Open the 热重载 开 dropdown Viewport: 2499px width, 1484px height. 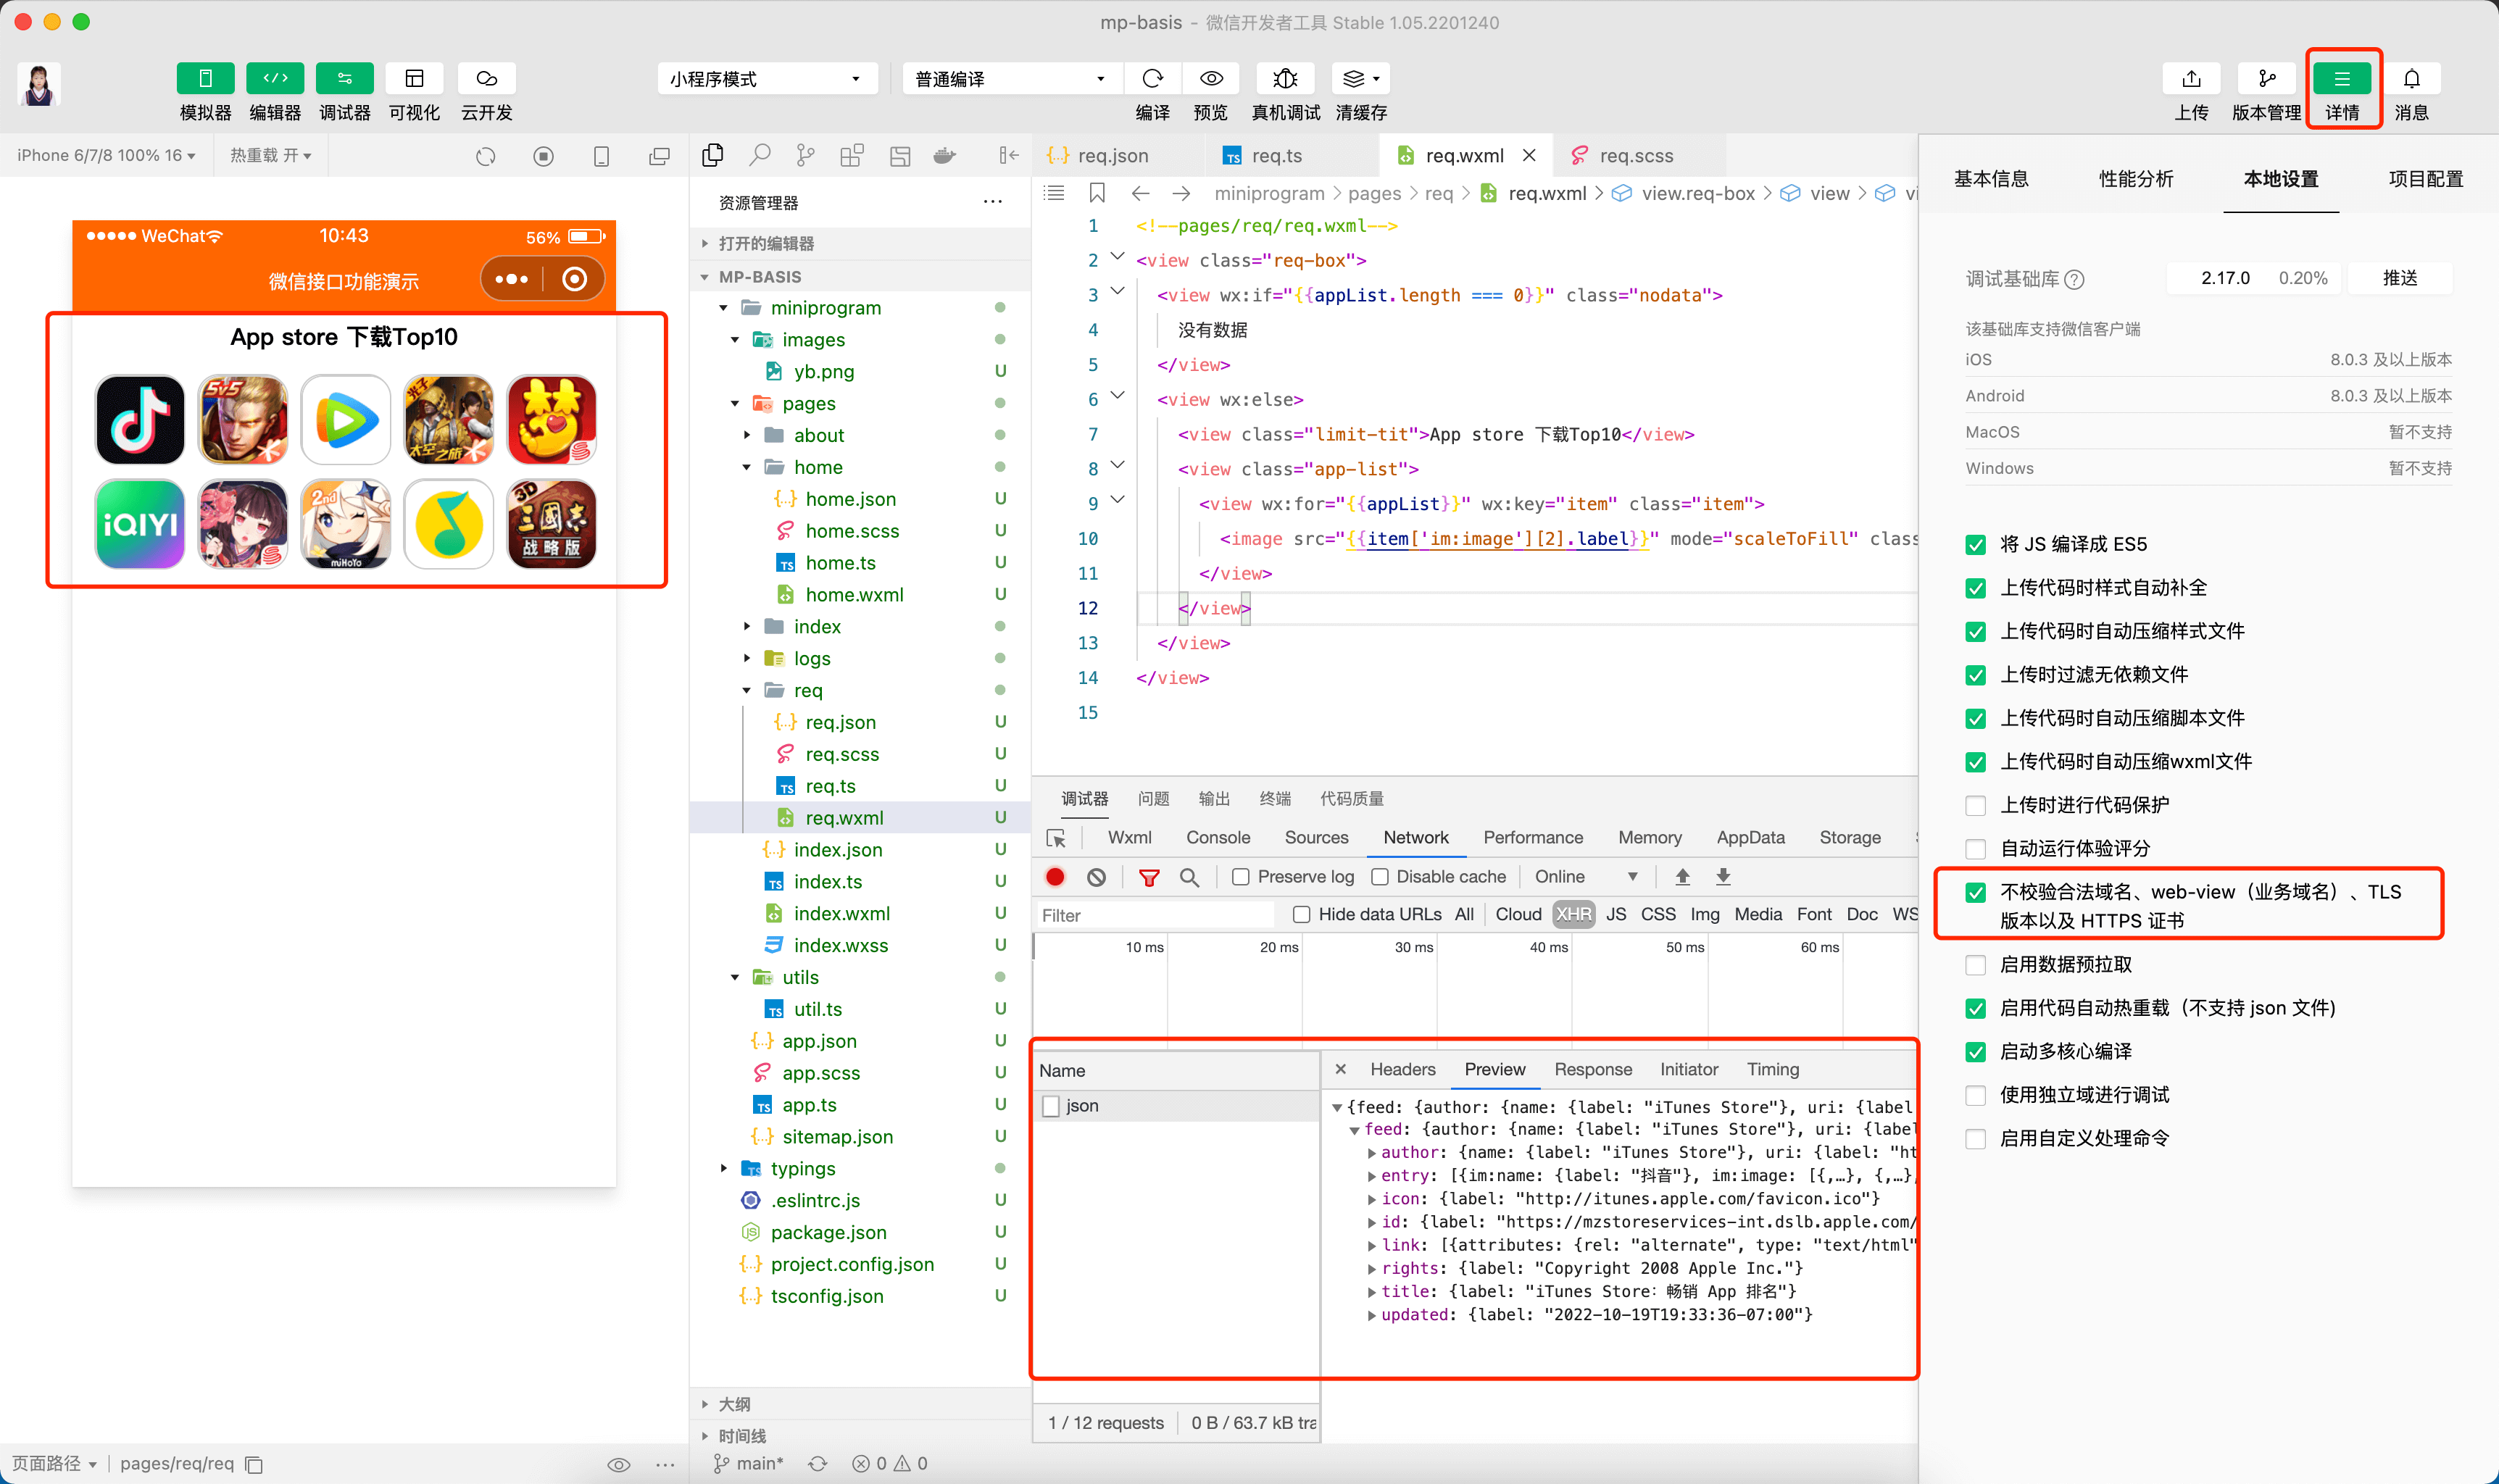[271, 155]
